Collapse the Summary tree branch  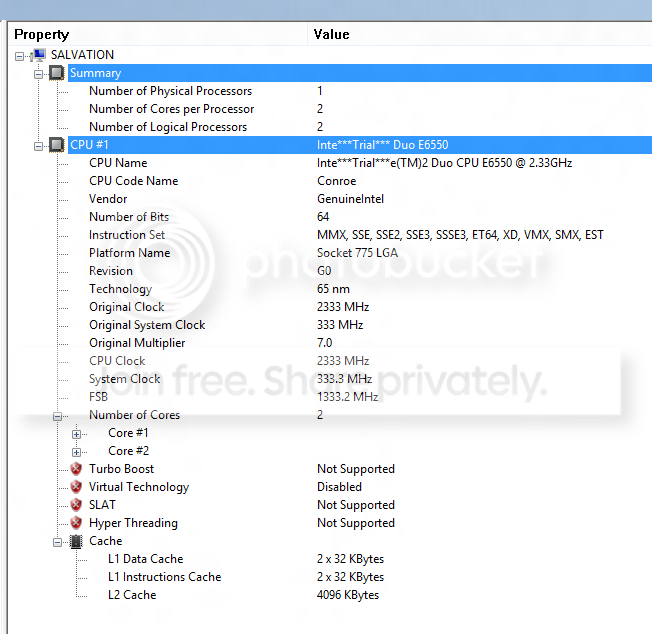tap(38, 75)
